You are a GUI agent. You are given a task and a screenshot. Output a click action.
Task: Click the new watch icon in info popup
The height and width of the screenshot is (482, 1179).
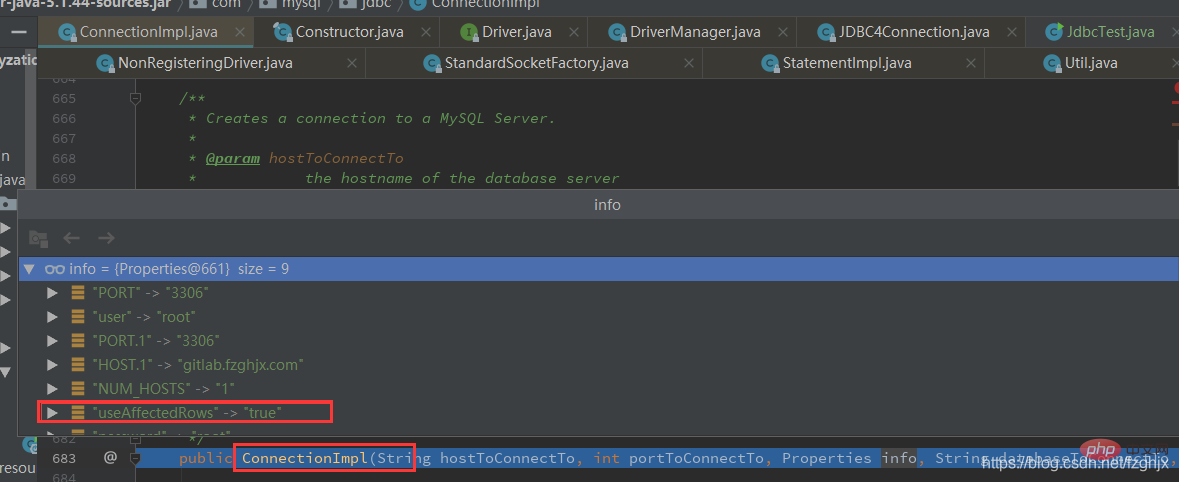[38, 238]
